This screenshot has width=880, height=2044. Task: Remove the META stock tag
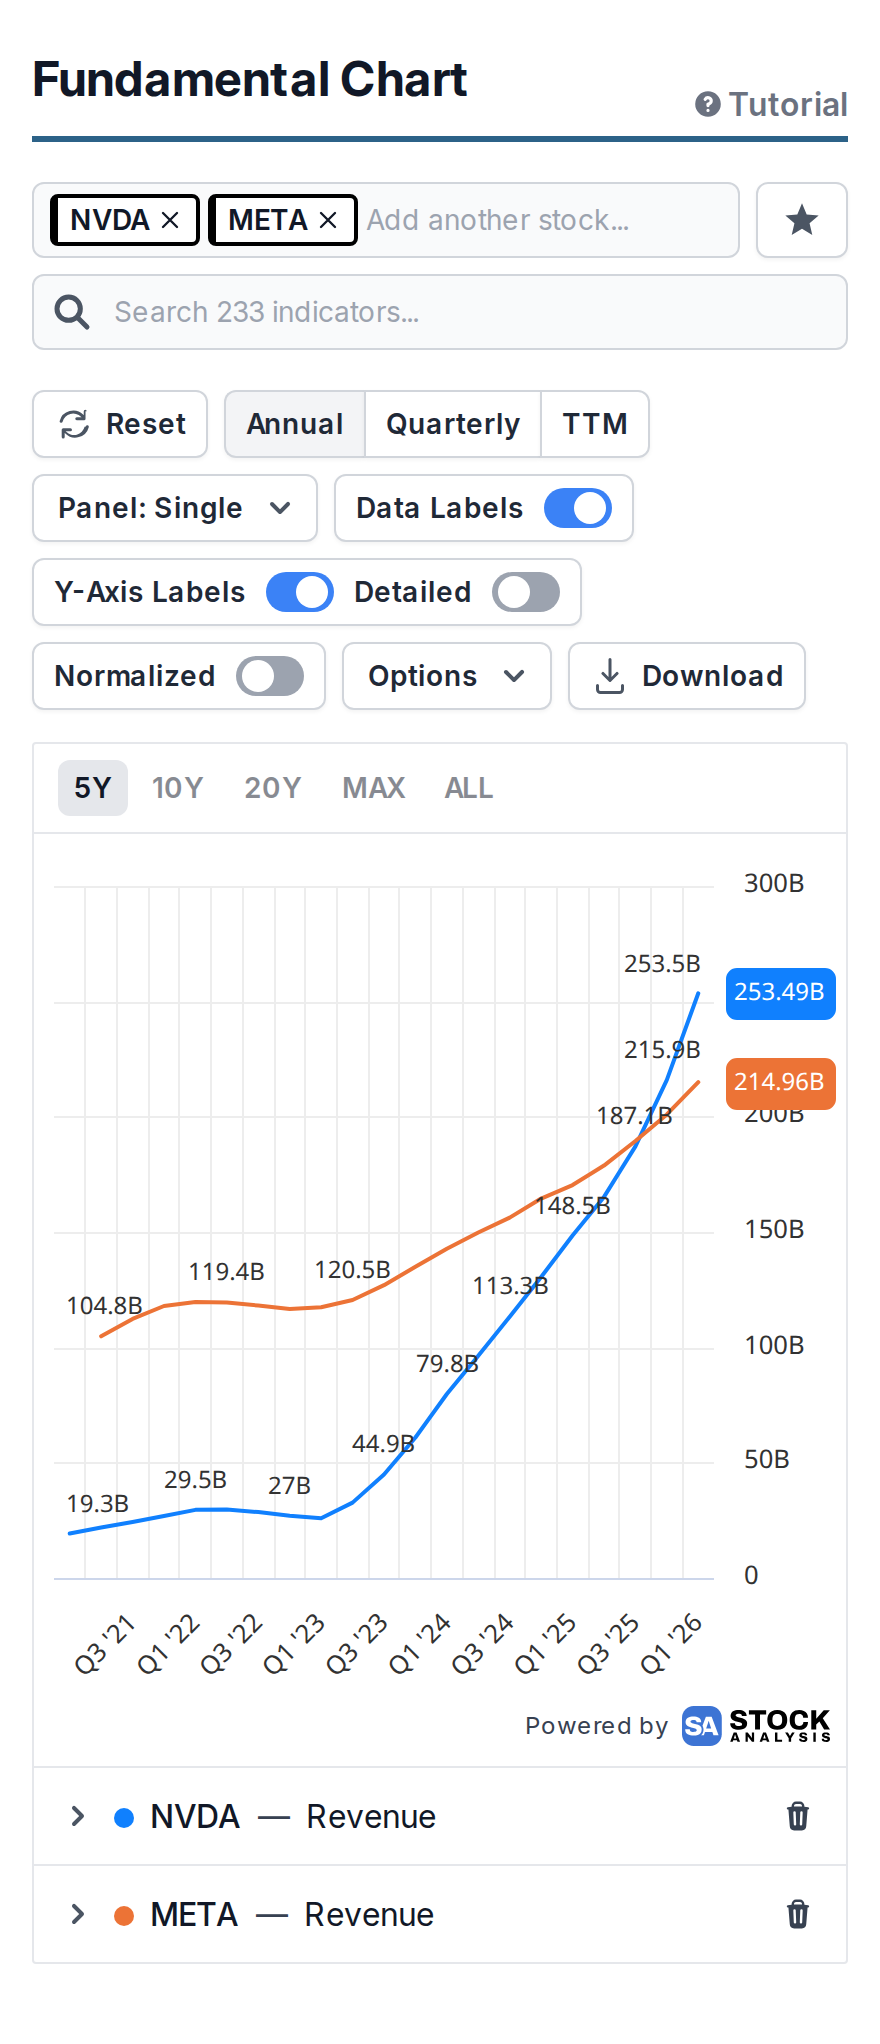click(x=328, y=220)
